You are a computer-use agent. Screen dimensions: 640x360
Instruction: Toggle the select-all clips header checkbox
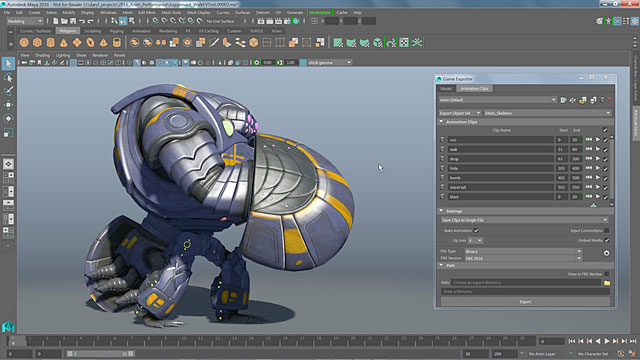tap(605, 130)
